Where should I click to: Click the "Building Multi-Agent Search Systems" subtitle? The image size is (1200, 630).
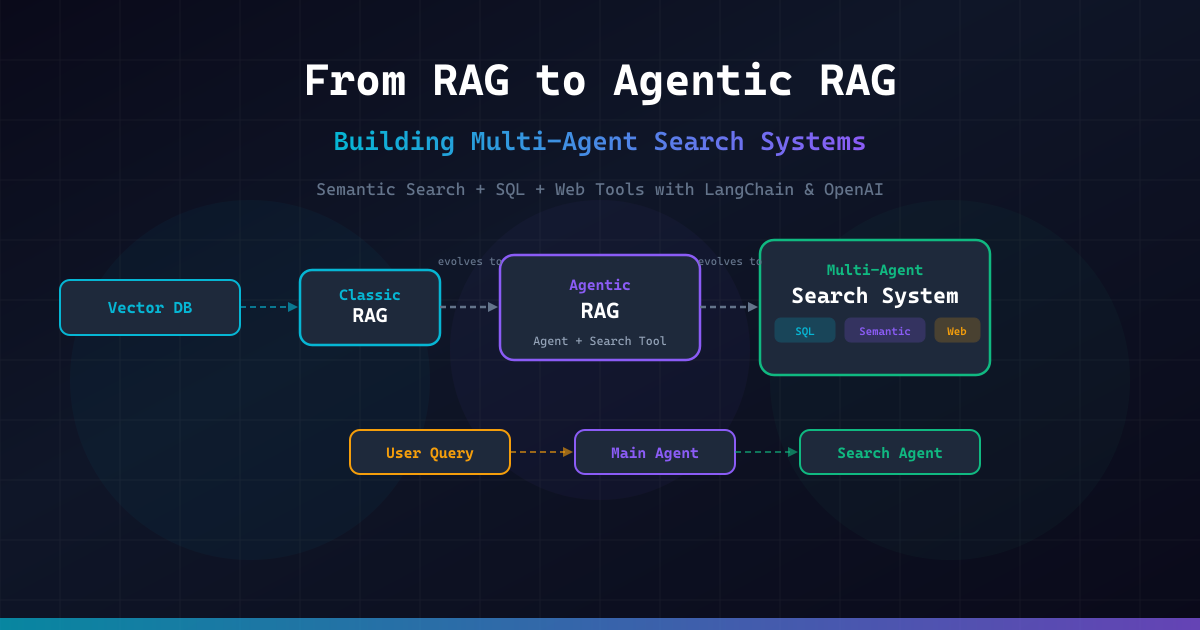[x=599, y=141]
